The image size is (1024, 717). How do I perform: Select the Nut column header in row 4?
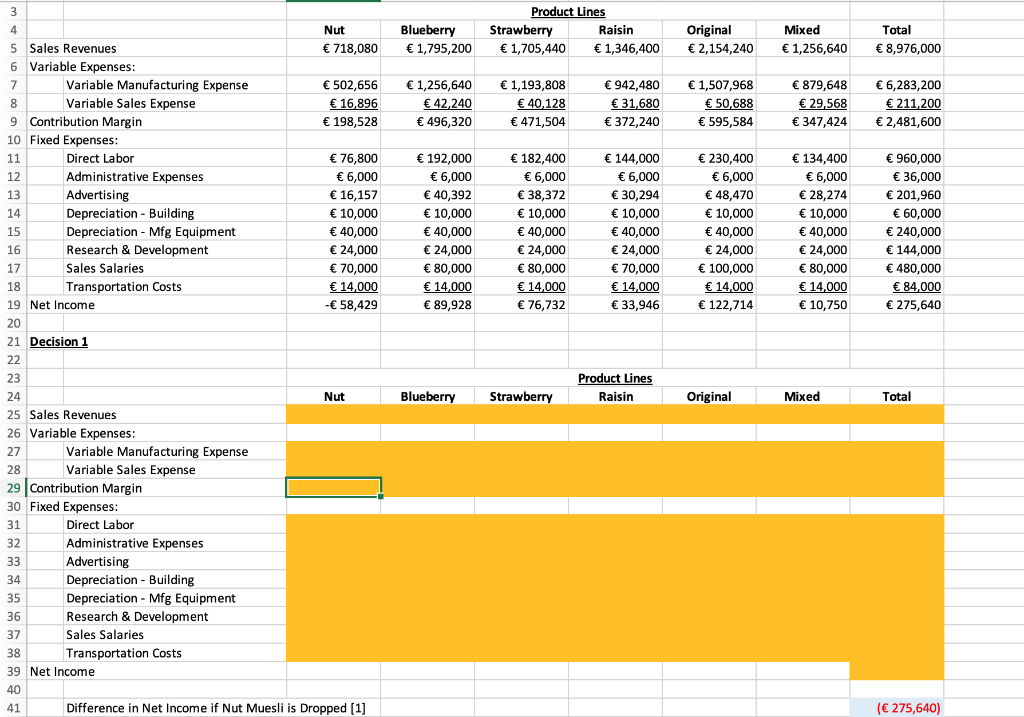[334, 30]
